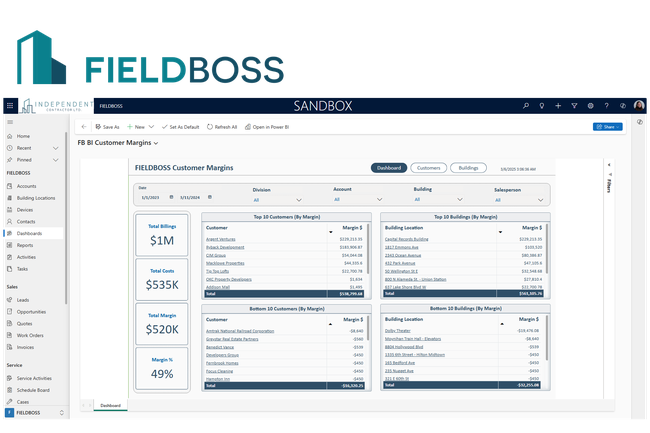Click Save As in command bar
650x433 pixels.
coord(107,127)
